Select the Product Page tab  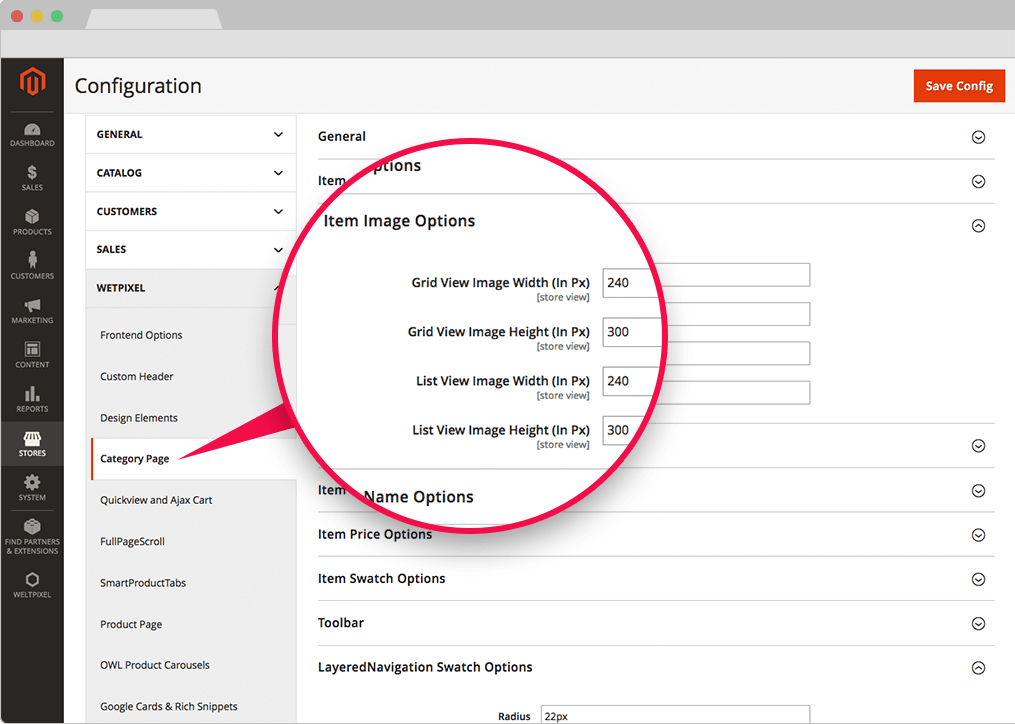click(131, 624)
